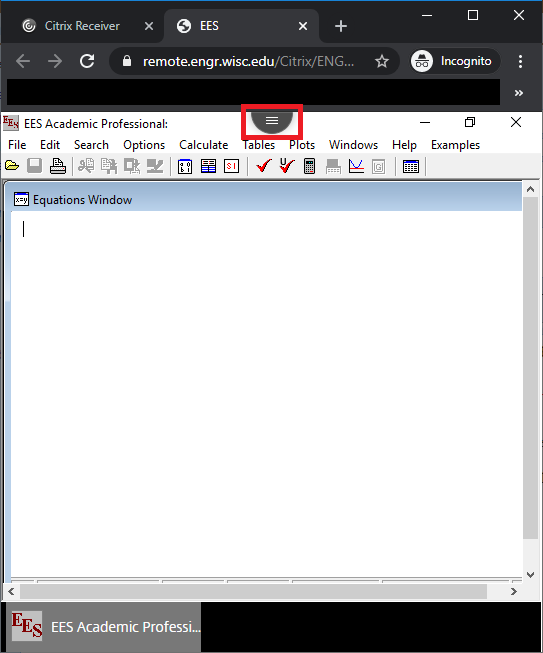Screen dimensions: 543x653
Task: Click the Open file folder icon
Action: (12, 166)
